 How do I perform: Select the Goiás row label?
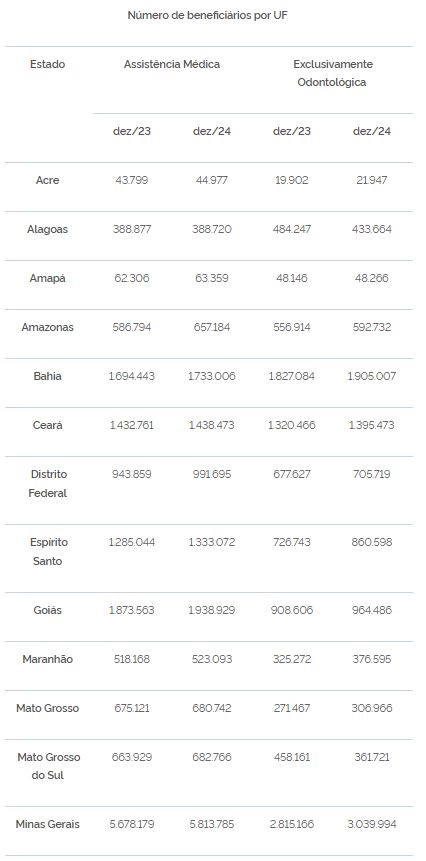[x=47, y=610]
